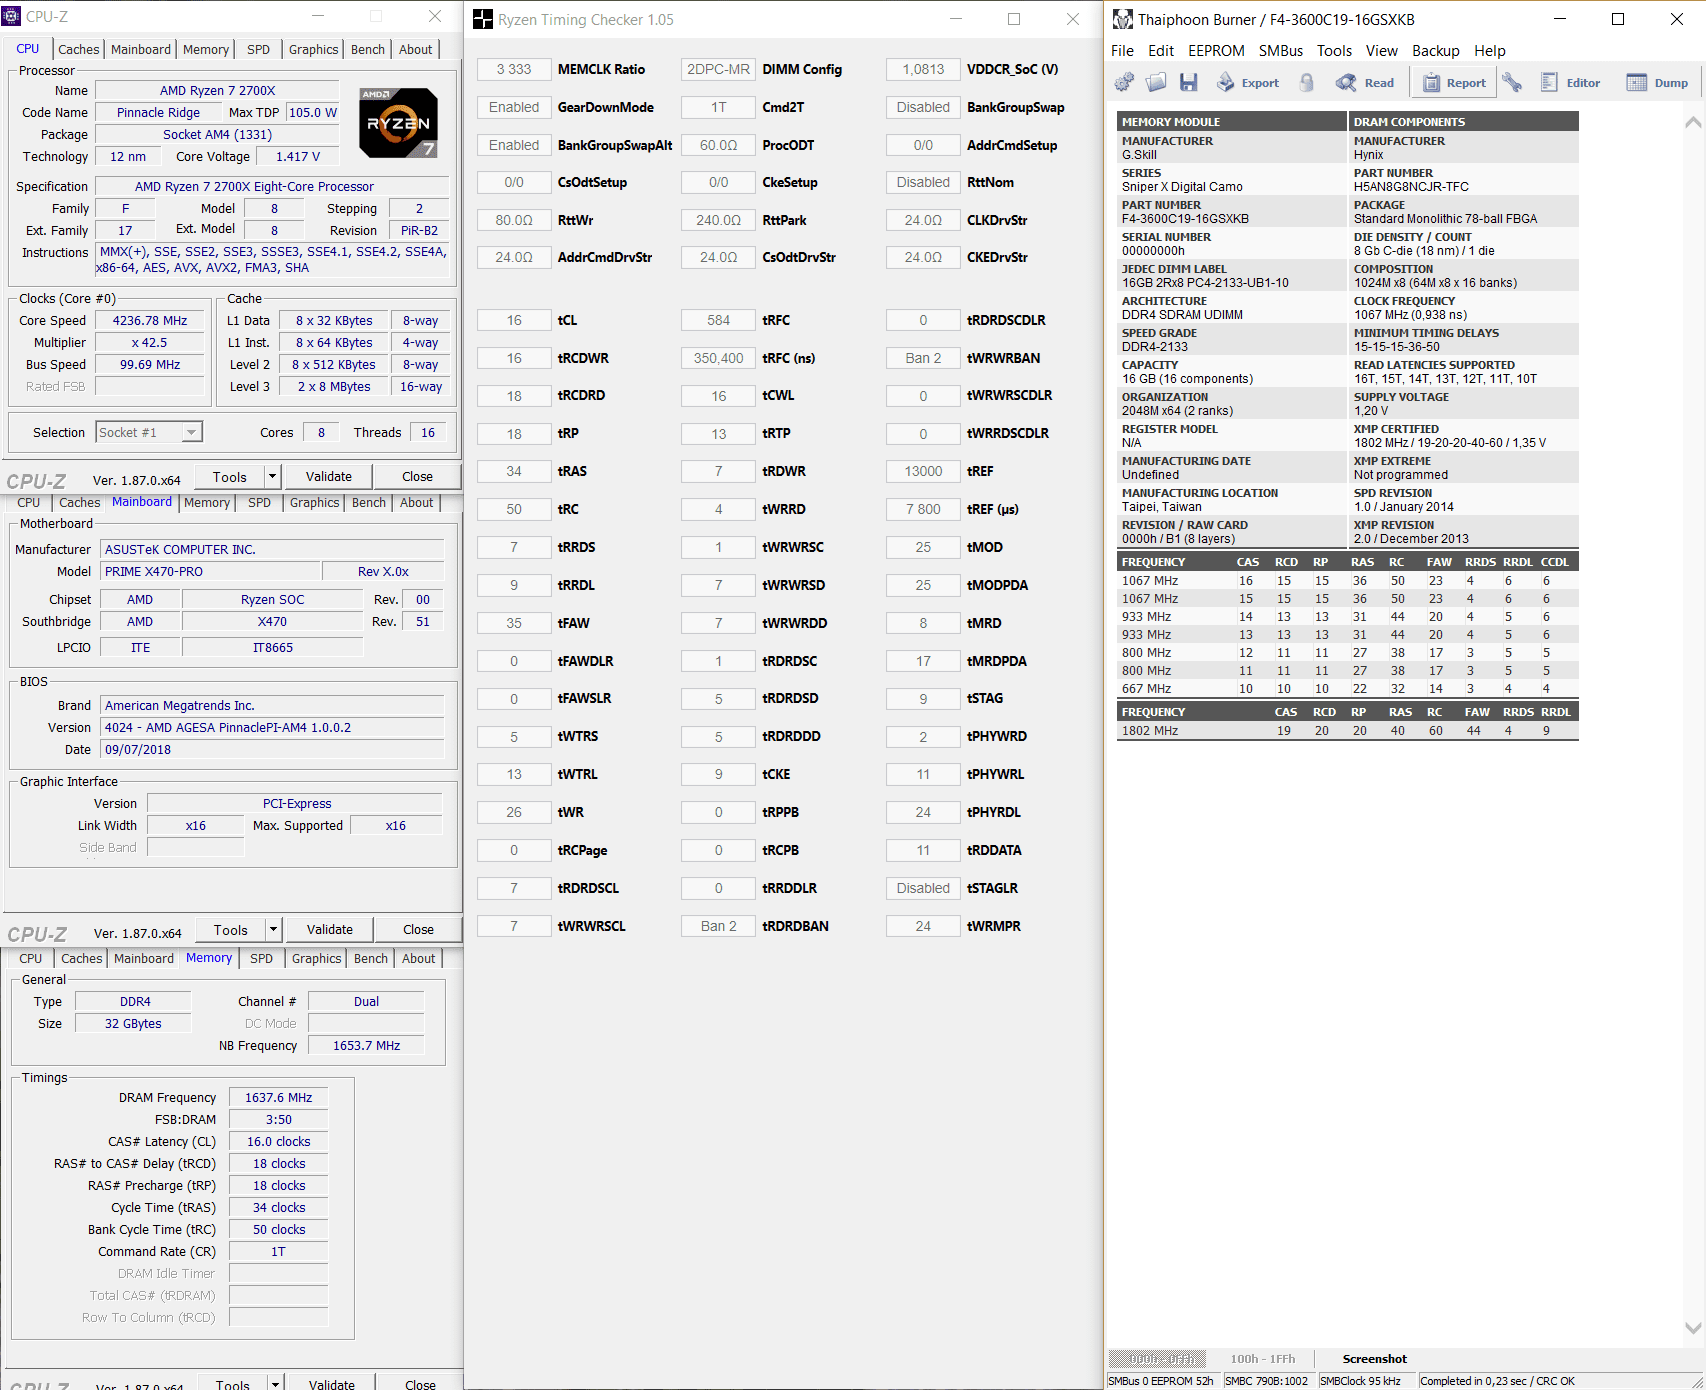Click Close button in top CPU-Z window
This screenshot has height=1390, width=1706.
(x=418, y=477)
